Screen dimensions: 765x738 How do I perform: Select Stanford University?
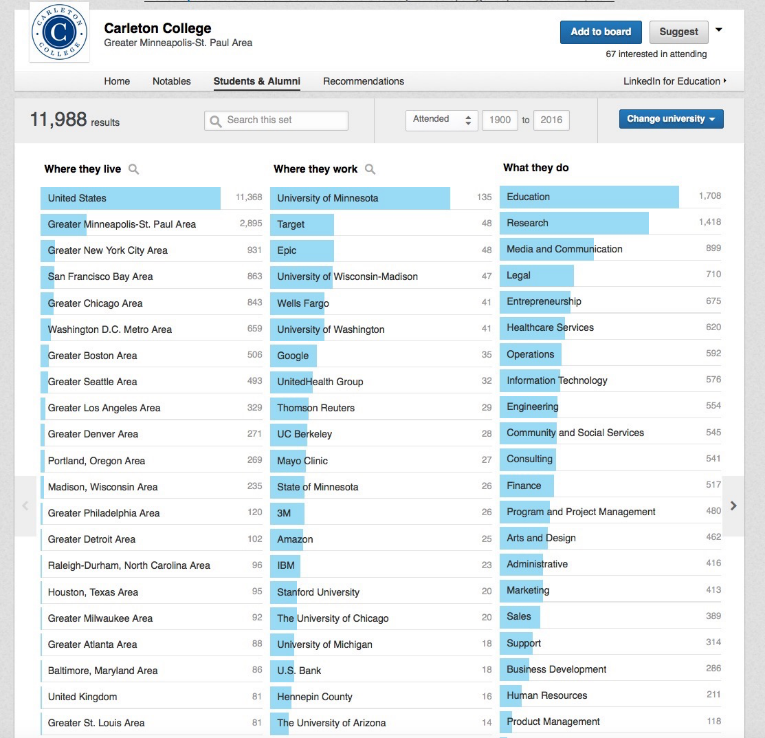tap(381, 592)
